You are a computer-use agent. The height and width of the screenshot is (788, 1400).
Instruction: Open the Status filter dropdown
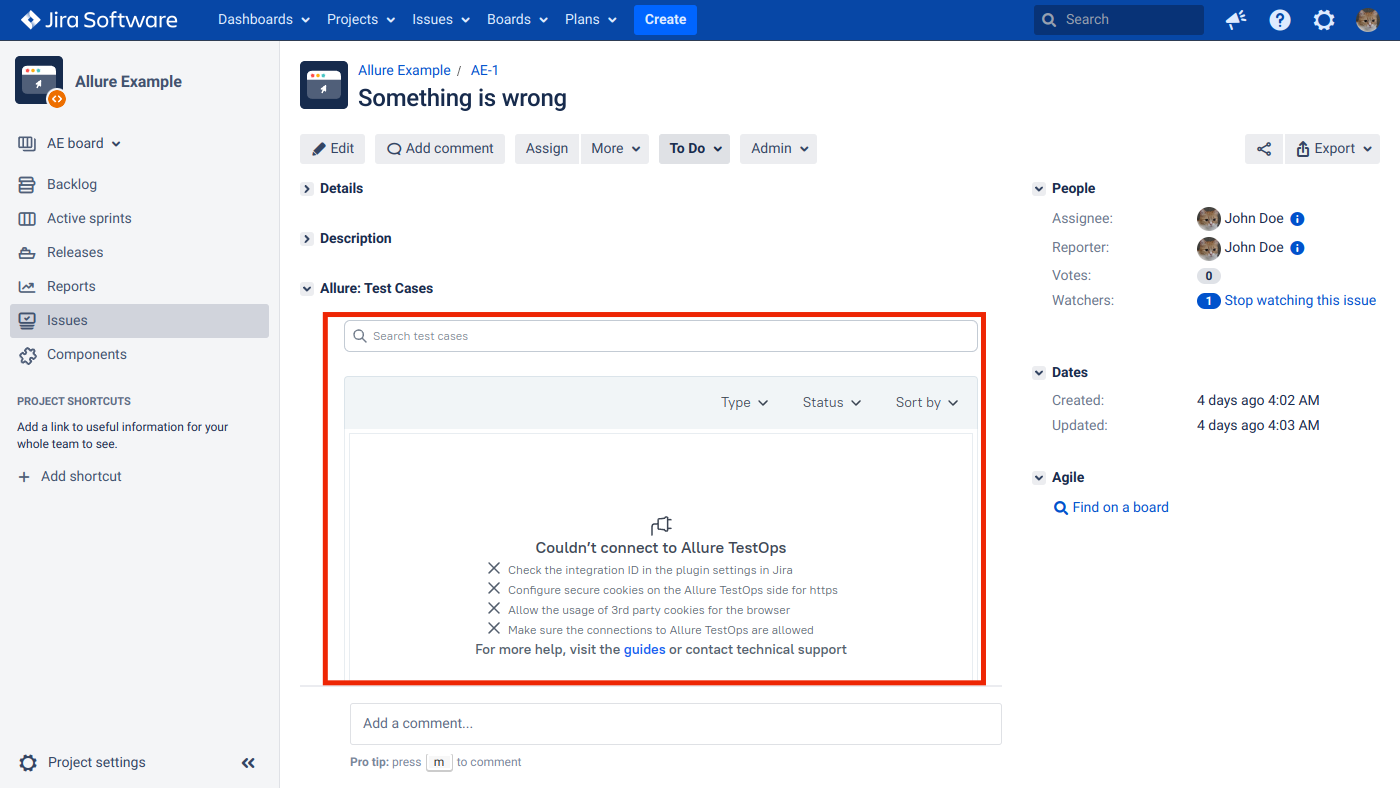click(x=832, y=402)
